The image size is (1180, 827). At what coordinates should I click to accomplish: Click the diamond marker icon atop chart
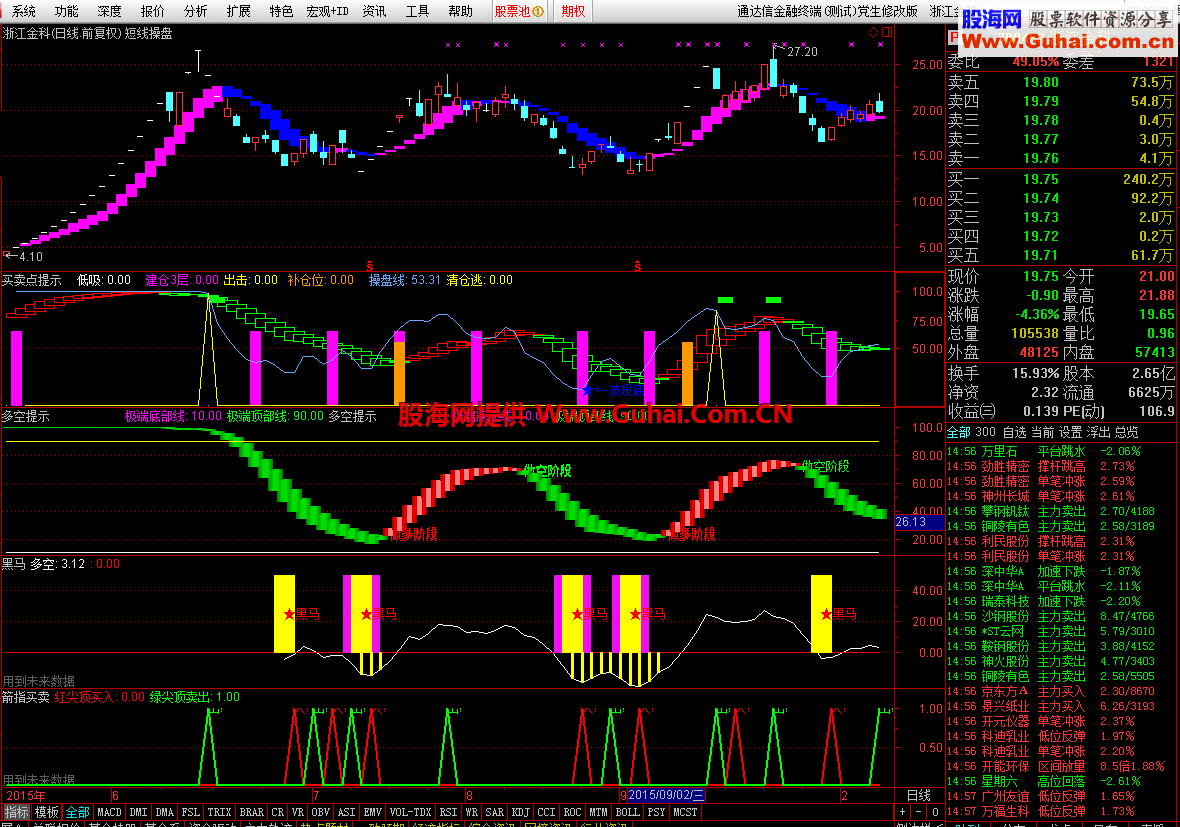click(x=874, y=32)
